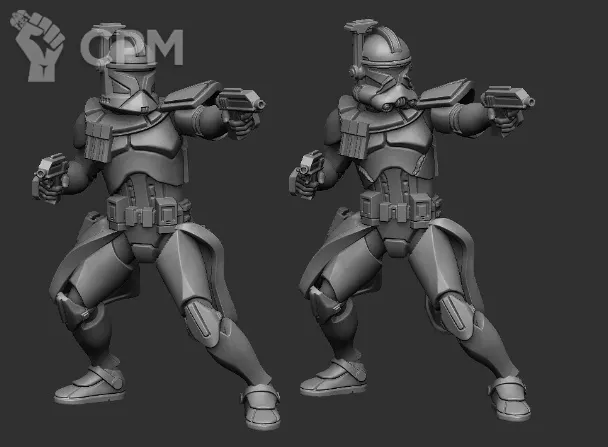
Task: Click the left trooper's extended pistol
Action: click(x=238, y=104)
